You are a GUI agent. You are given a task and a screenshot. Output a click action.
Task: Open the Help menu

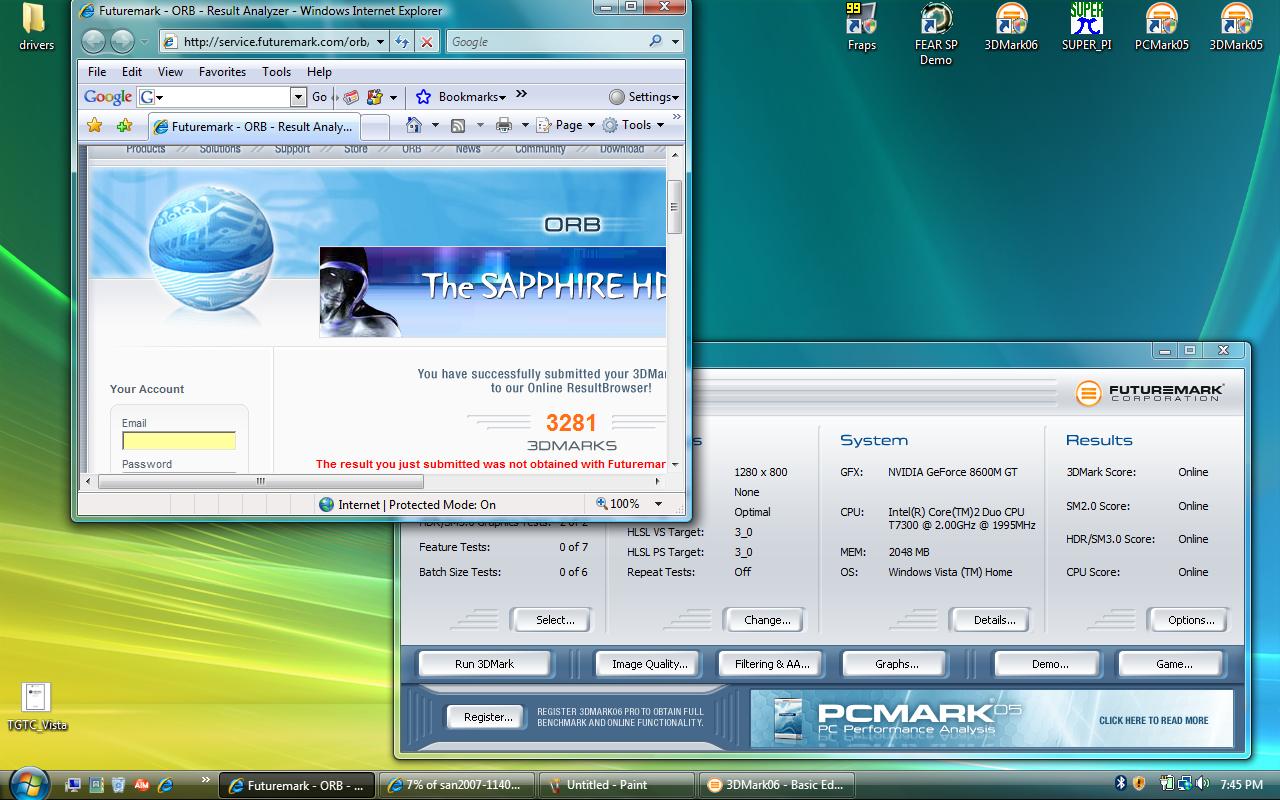319,71
